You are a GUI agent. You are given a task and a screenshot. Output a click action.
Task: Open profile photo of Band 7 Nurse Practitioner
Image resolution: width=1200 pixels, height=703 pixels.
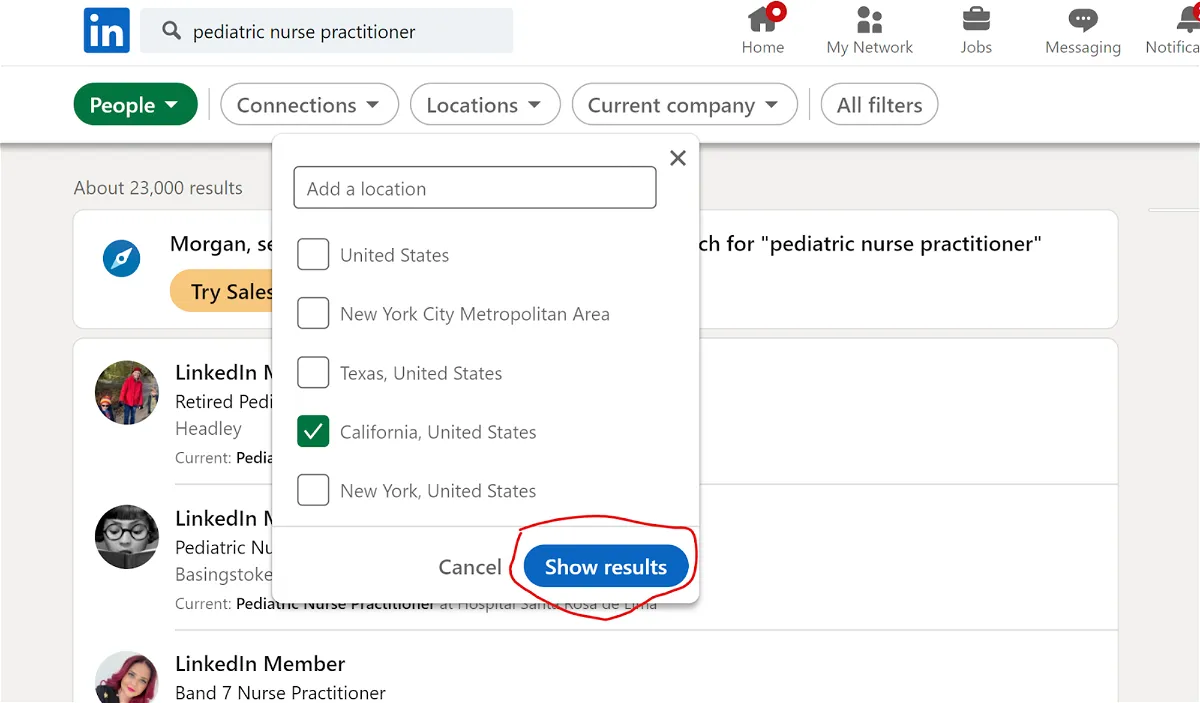tap(127, 677)
